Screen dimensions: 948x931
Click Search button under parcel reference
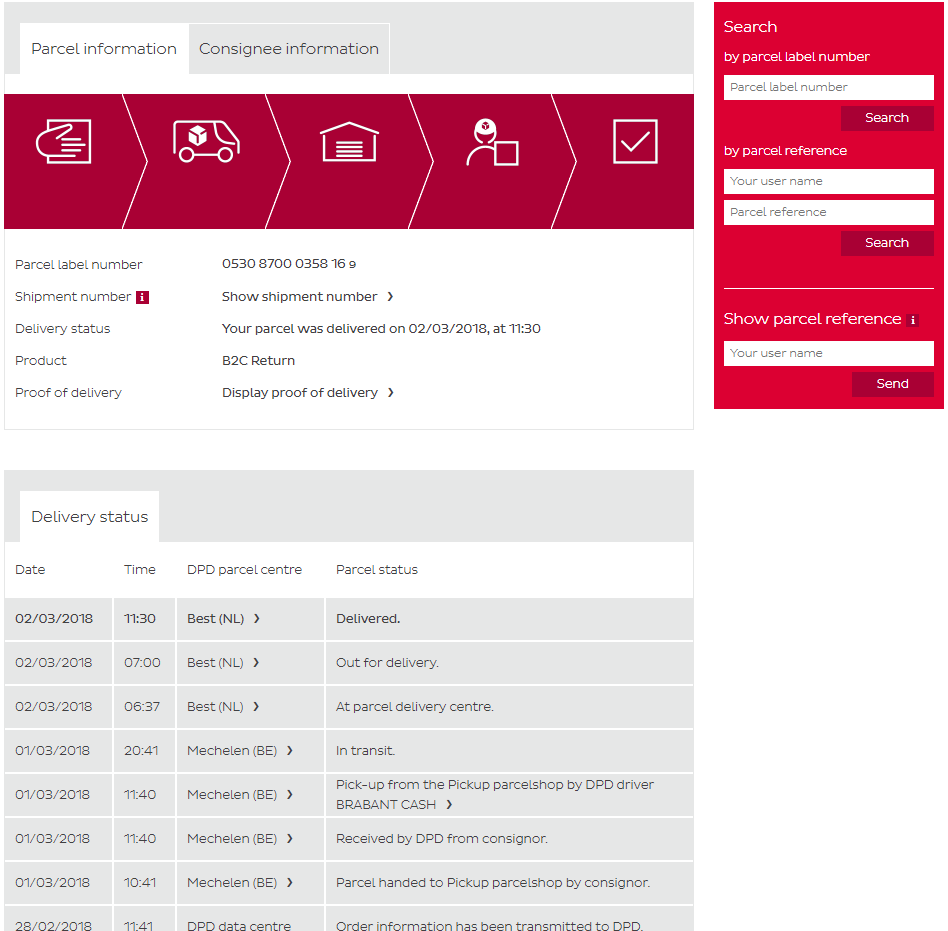click(x=886, y=243)
